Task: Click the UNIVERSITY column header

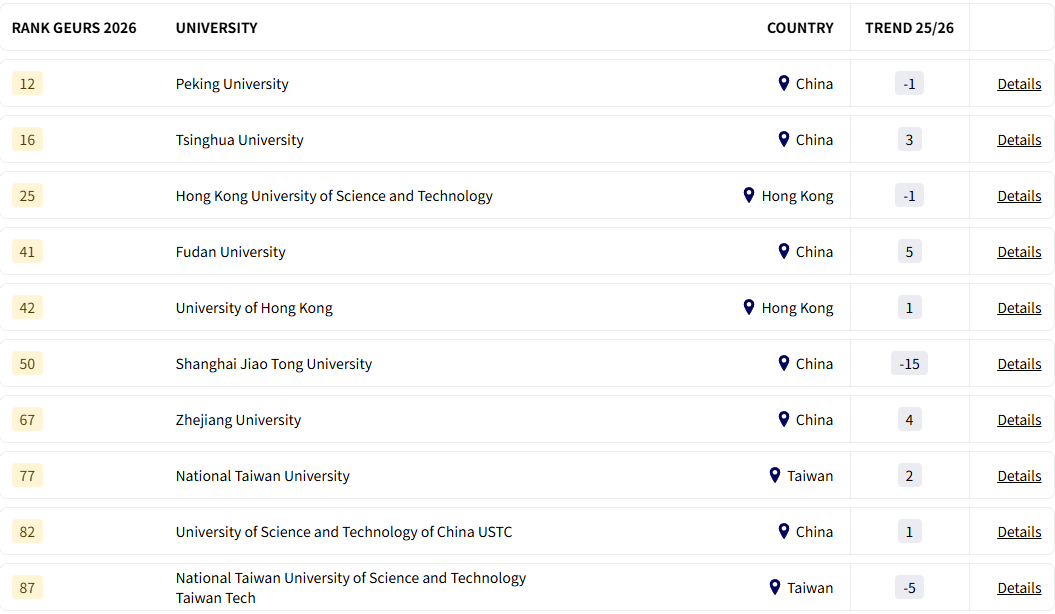Action: pyautogui.click(x=216, y=27)
